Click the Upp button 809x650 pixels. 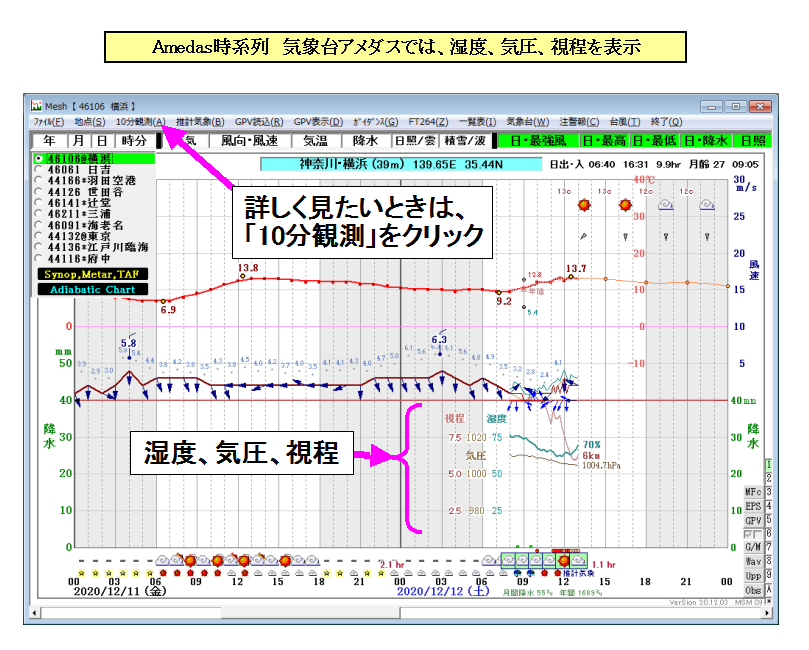click(x=753, y=576)
